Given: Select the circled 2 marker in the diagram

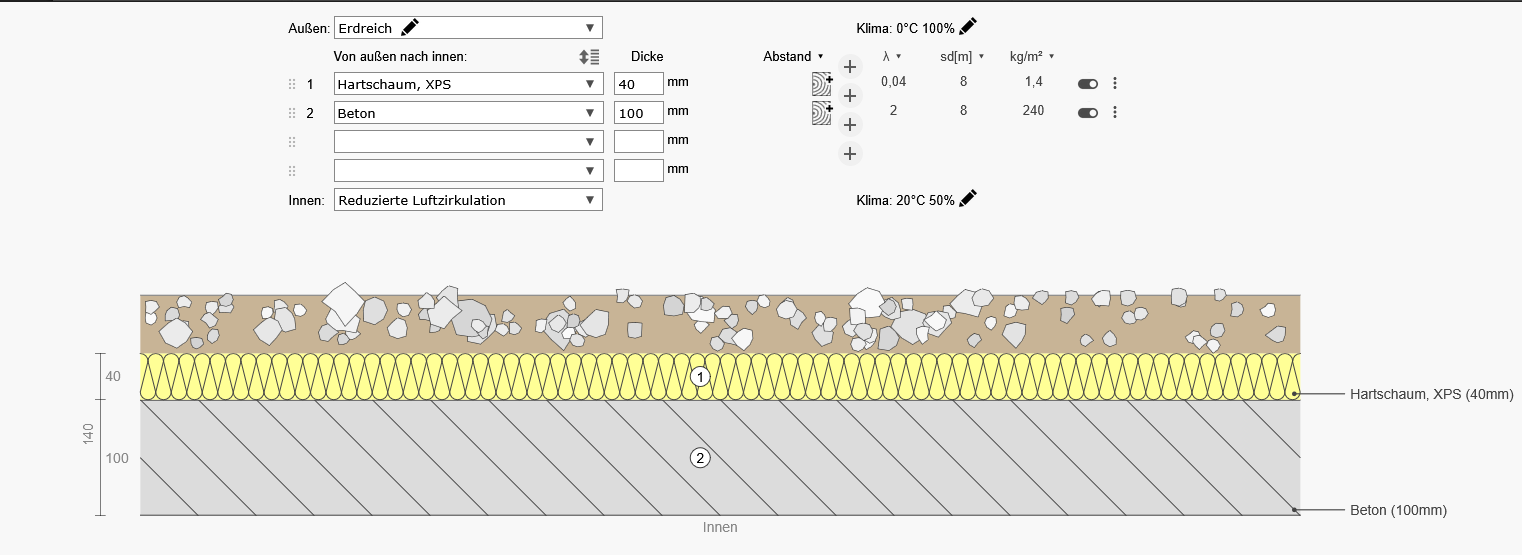Looking at the screenshot, I should pos(701,458).
